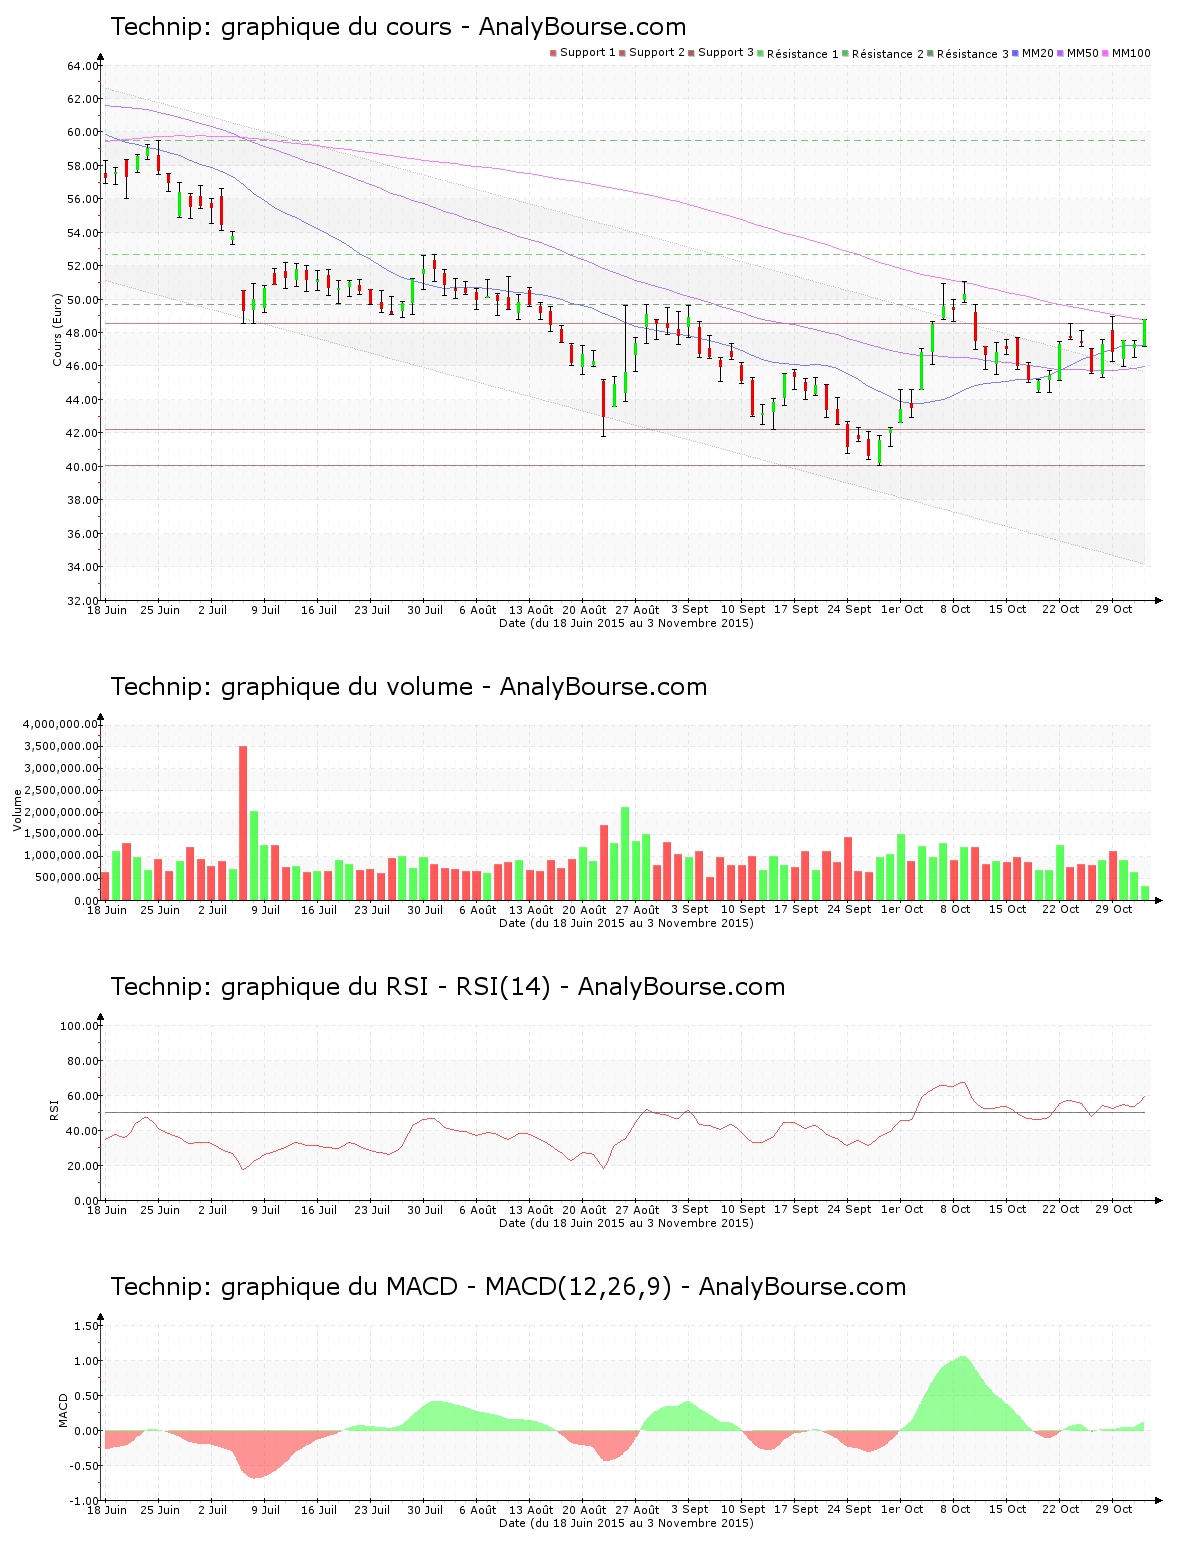Click the 1.50 MACD axis value
The image size is (1200, 1550).
coord(86,1326)
